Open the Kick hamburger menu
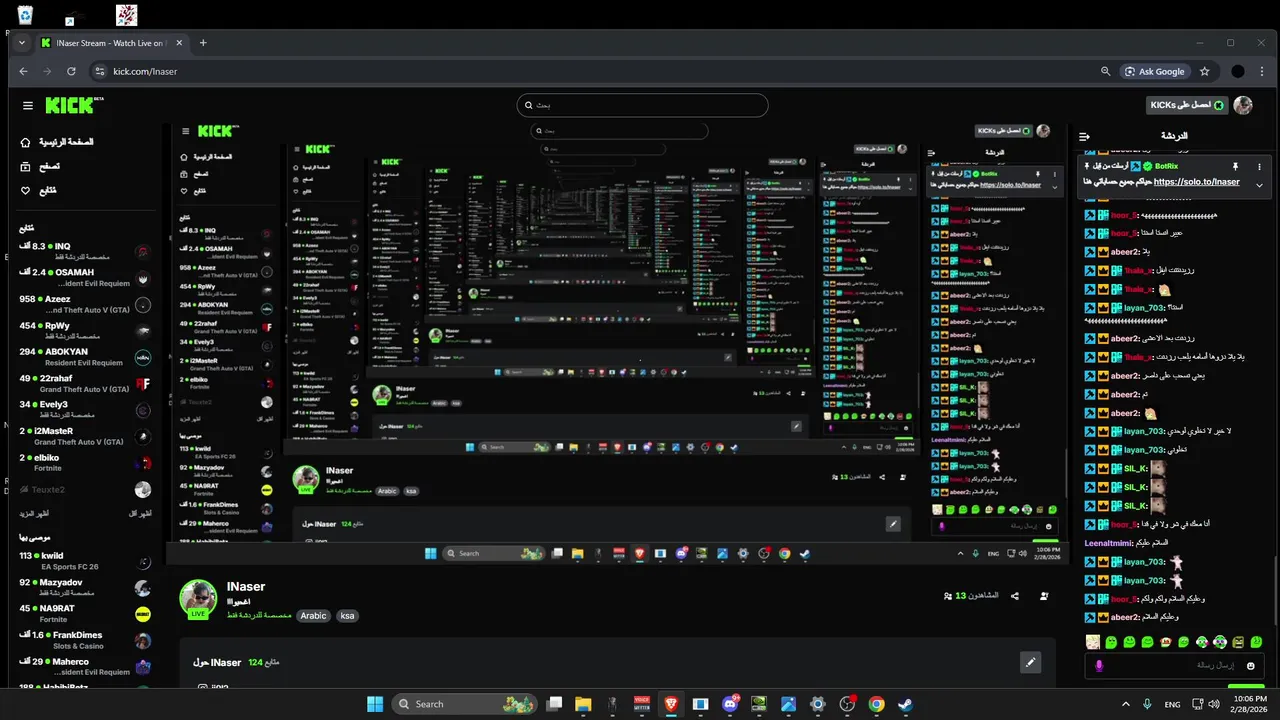Image resolution: width=1280 pixels, height=720 pixels. coord(28,105)
